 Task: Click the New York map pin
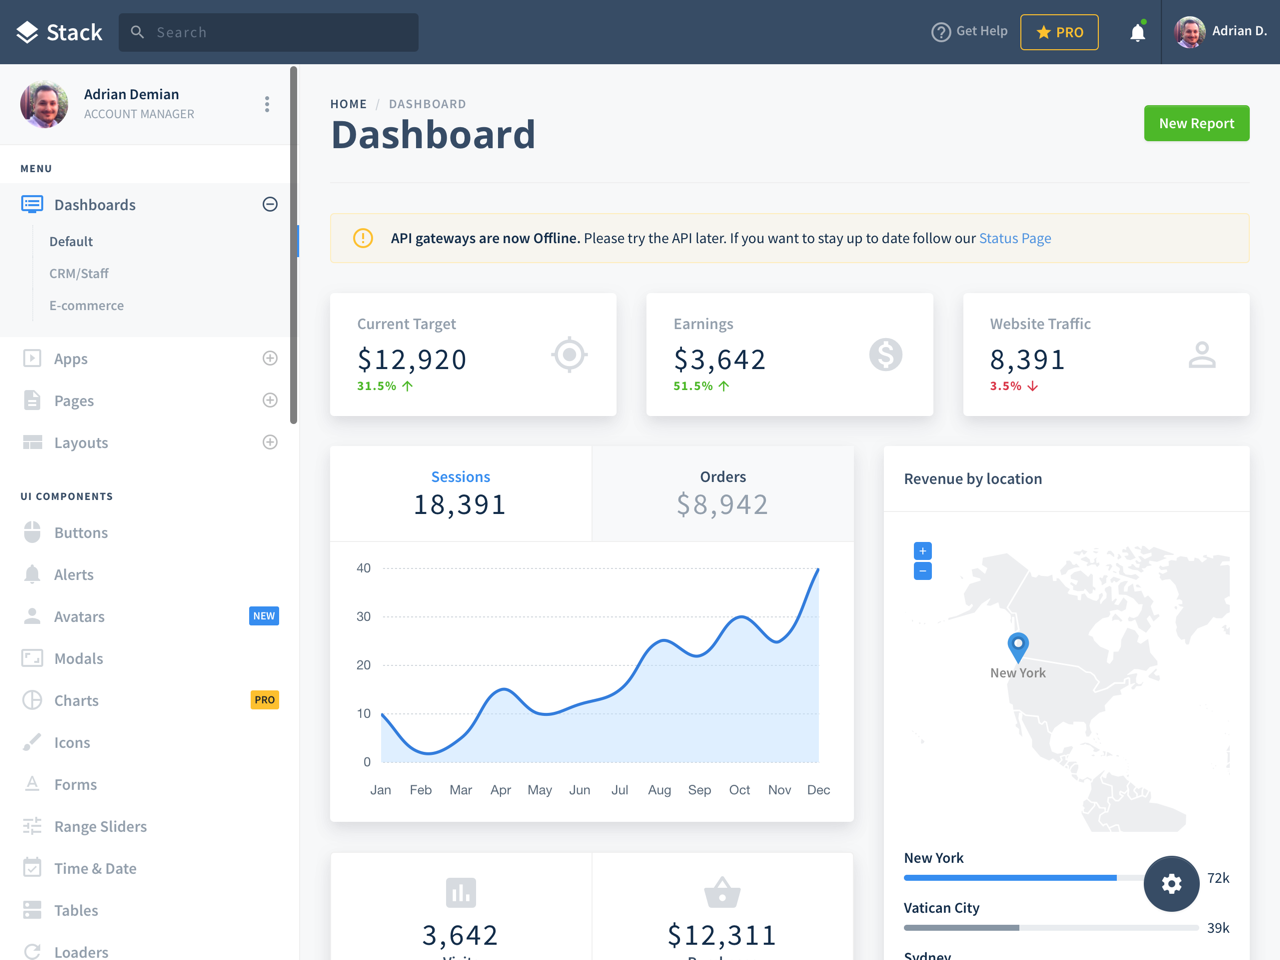[x=1017, y=646]
